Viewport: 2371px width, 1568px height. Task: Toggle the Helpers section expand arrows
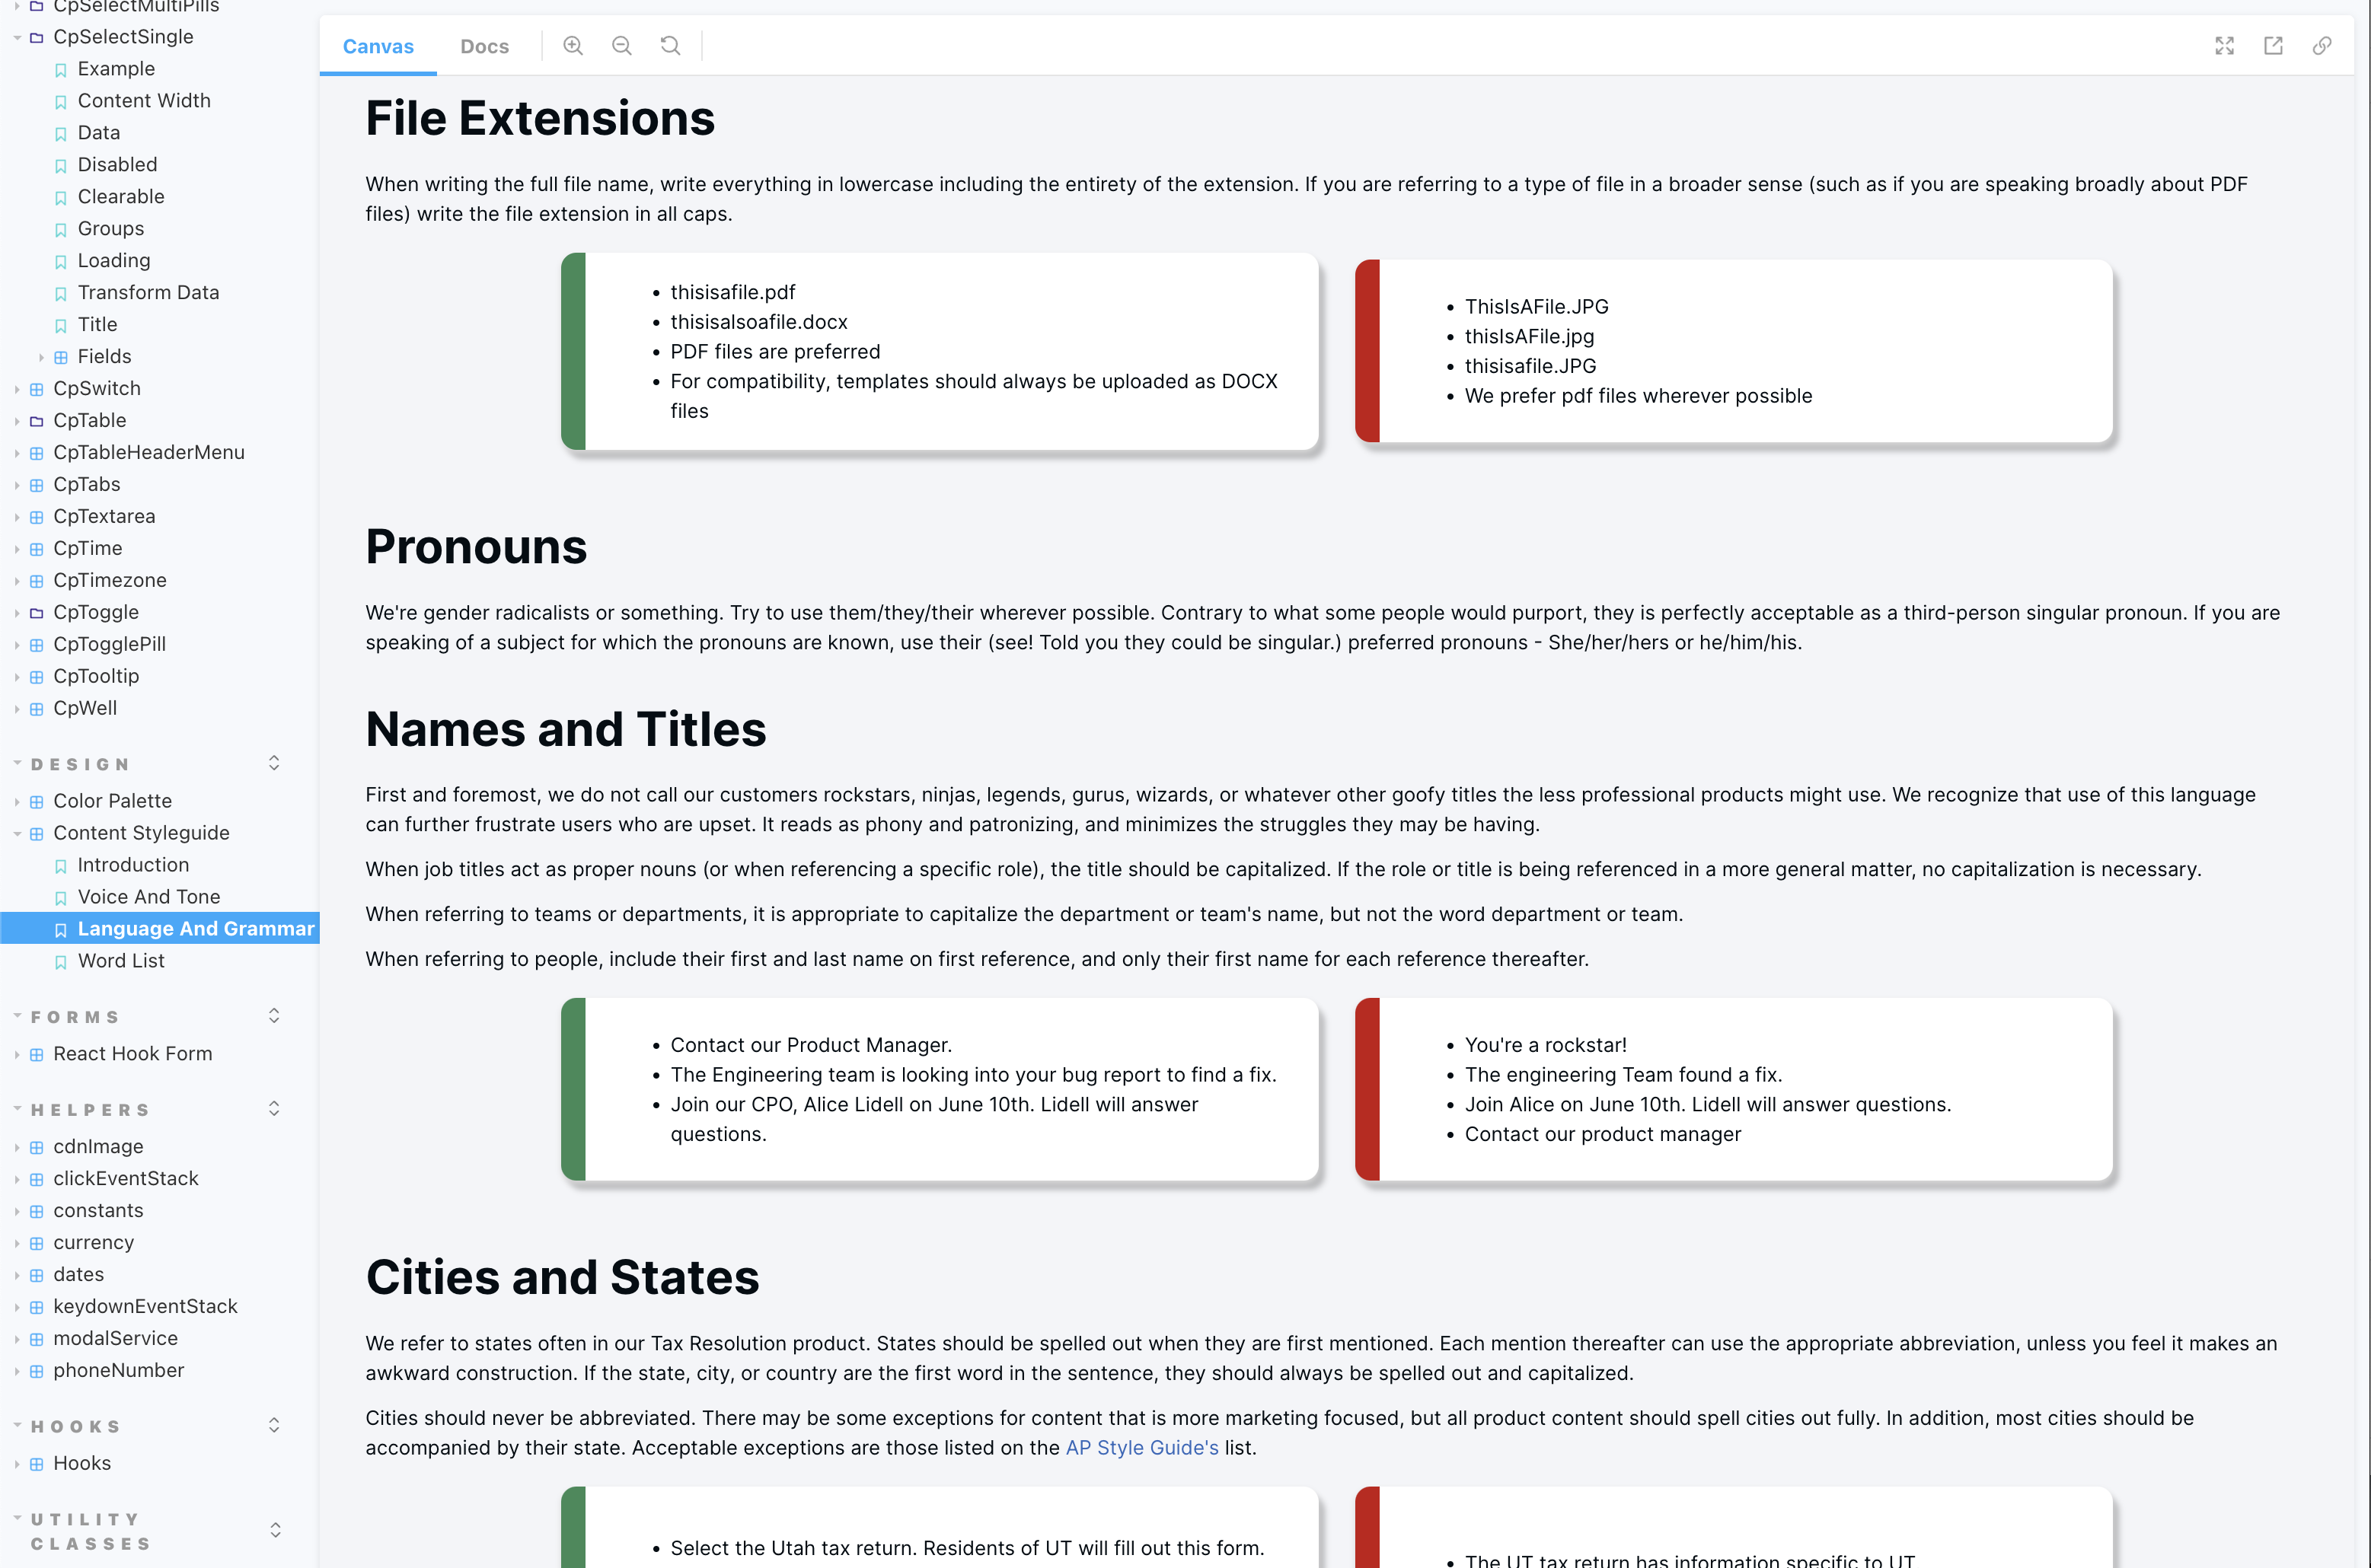click(274, 1110)
